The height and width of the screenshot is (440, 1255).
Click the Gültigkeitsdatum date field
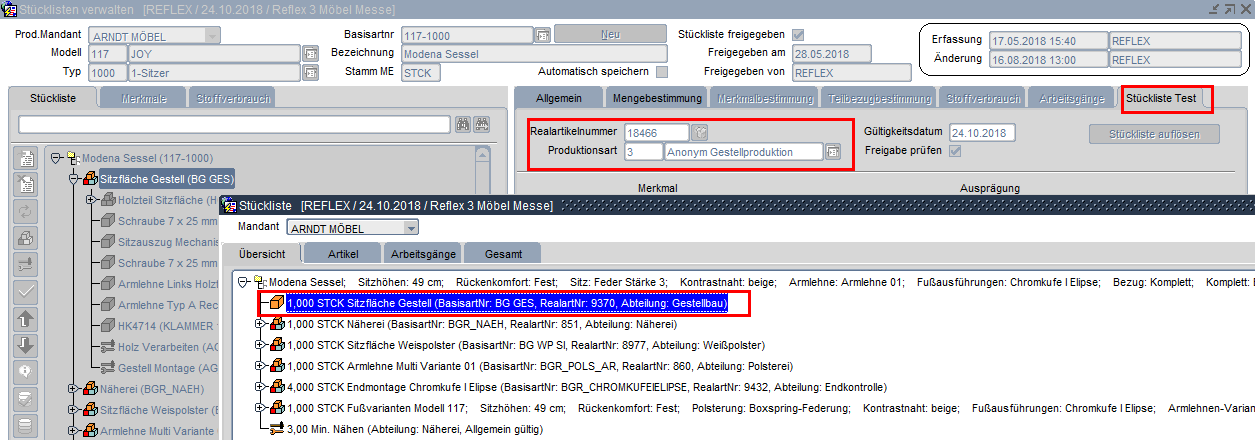point(981,133)
